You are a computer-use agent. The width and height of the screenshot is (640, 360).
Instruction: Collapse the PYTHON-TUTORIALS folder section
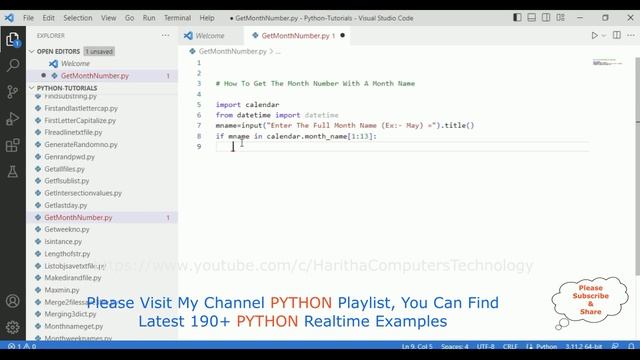point(67,88)
